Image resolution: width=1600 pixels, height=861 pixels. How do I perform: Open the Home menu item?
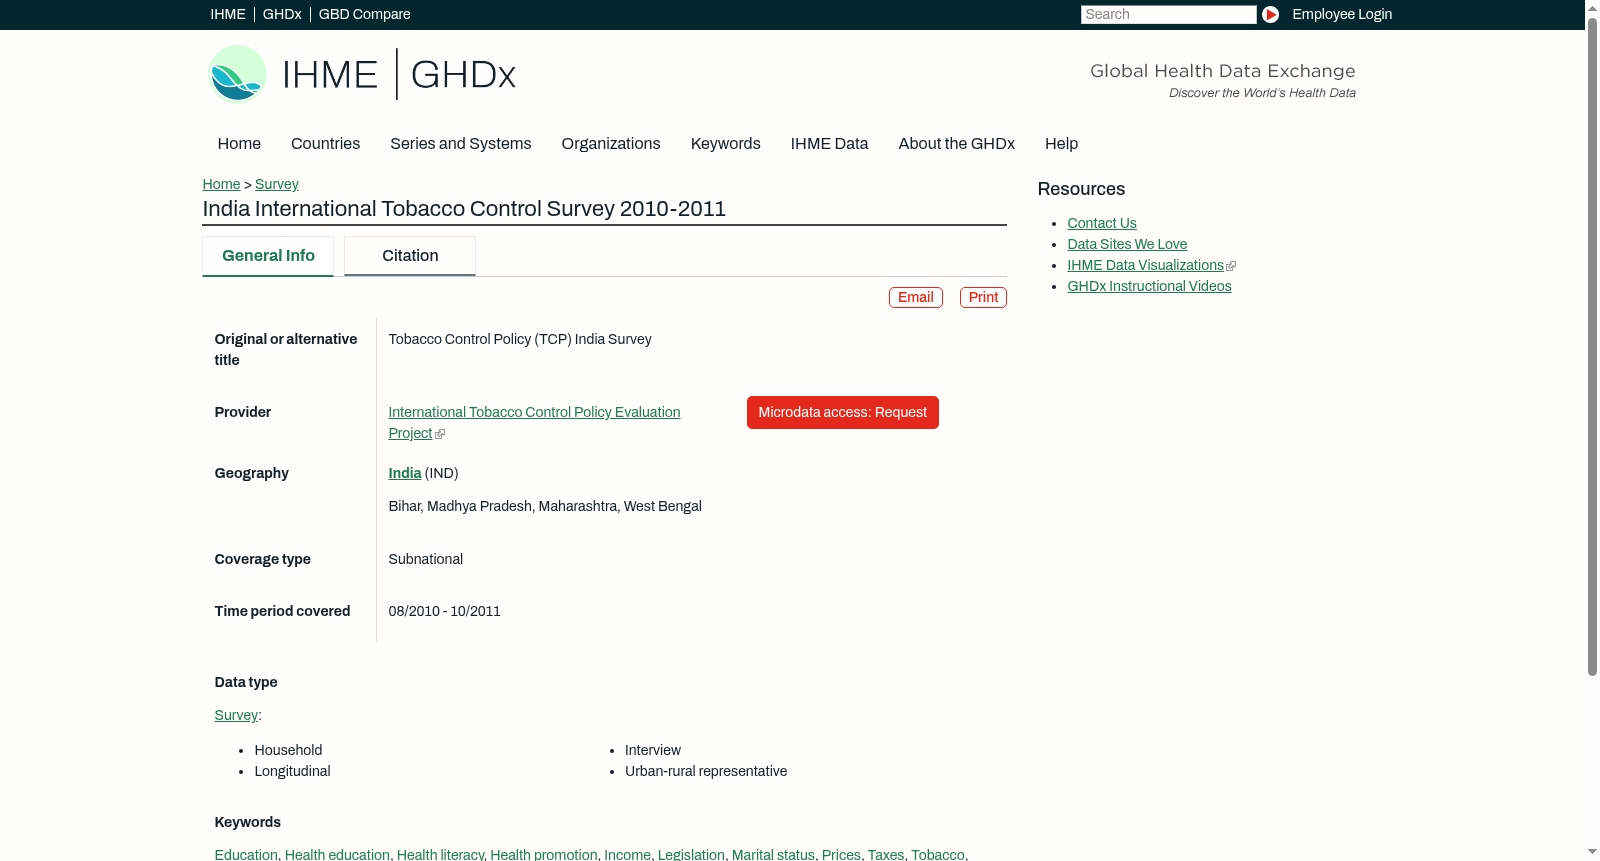point(239,144)
